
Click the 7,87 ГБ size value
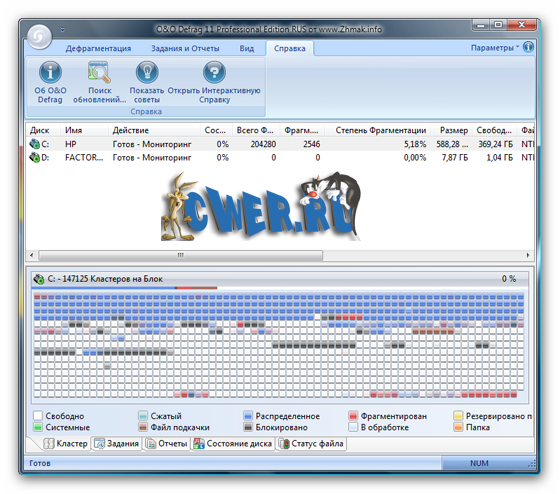455,158
